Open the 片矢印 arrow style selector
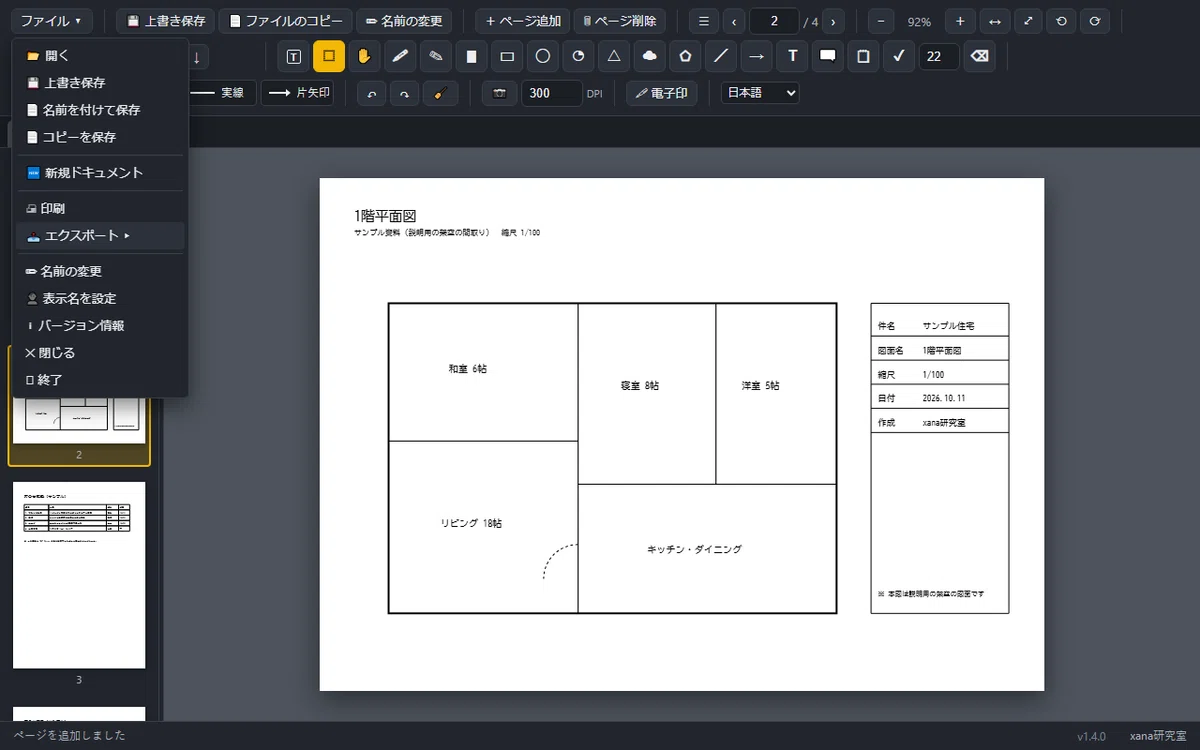 pos(297,93)
